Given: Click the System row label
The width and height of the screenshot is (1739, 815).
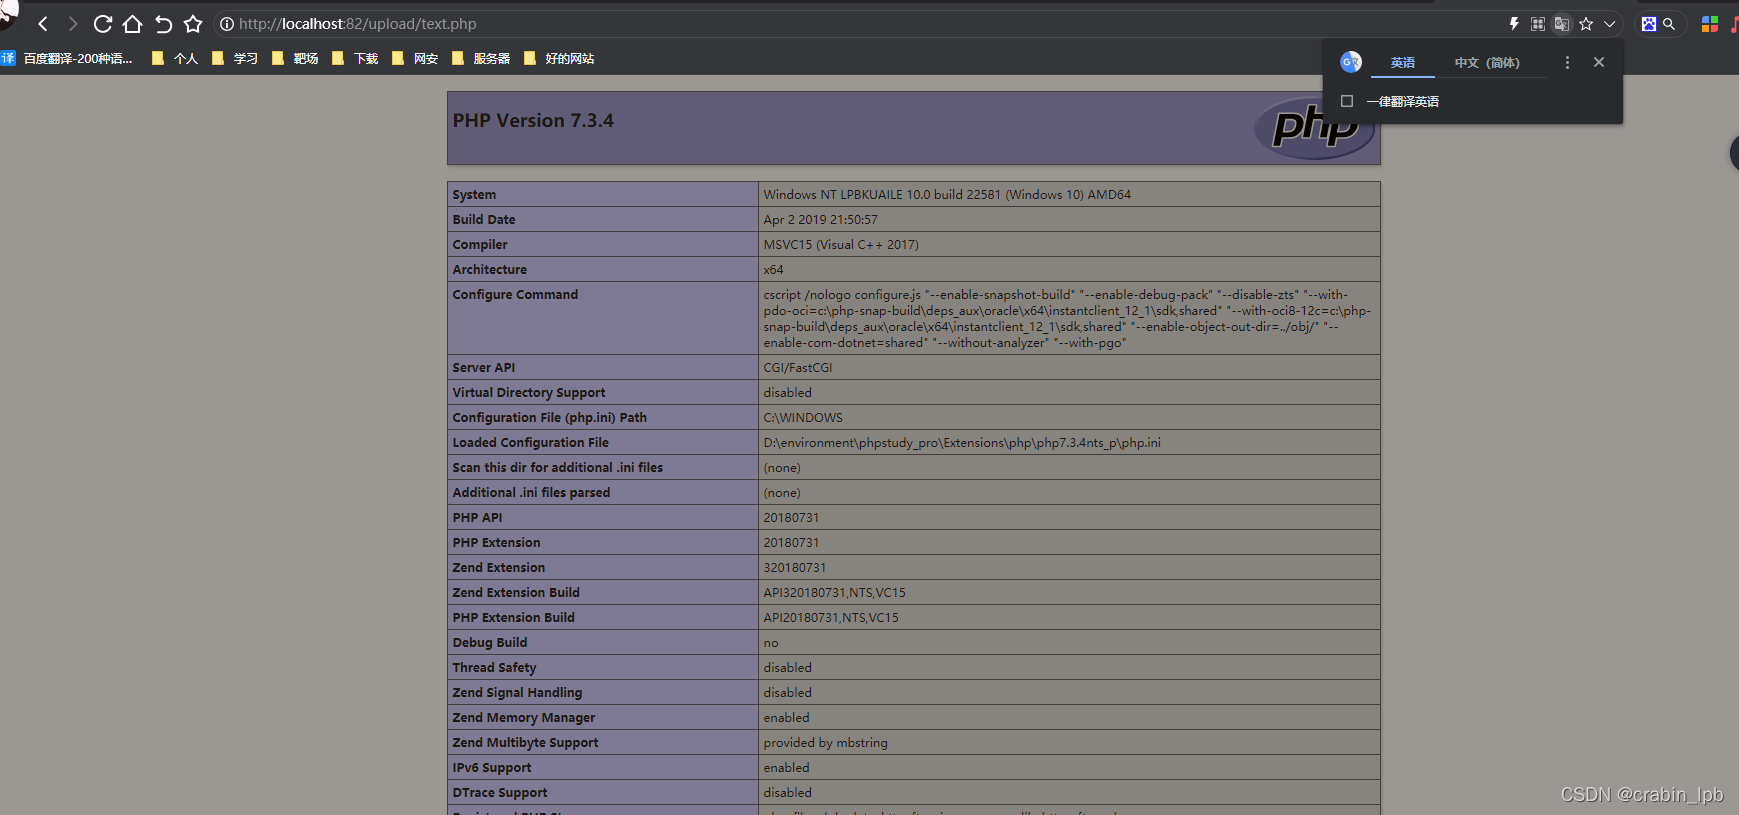Looking at the screenshot, I should (x=474, y=194).
